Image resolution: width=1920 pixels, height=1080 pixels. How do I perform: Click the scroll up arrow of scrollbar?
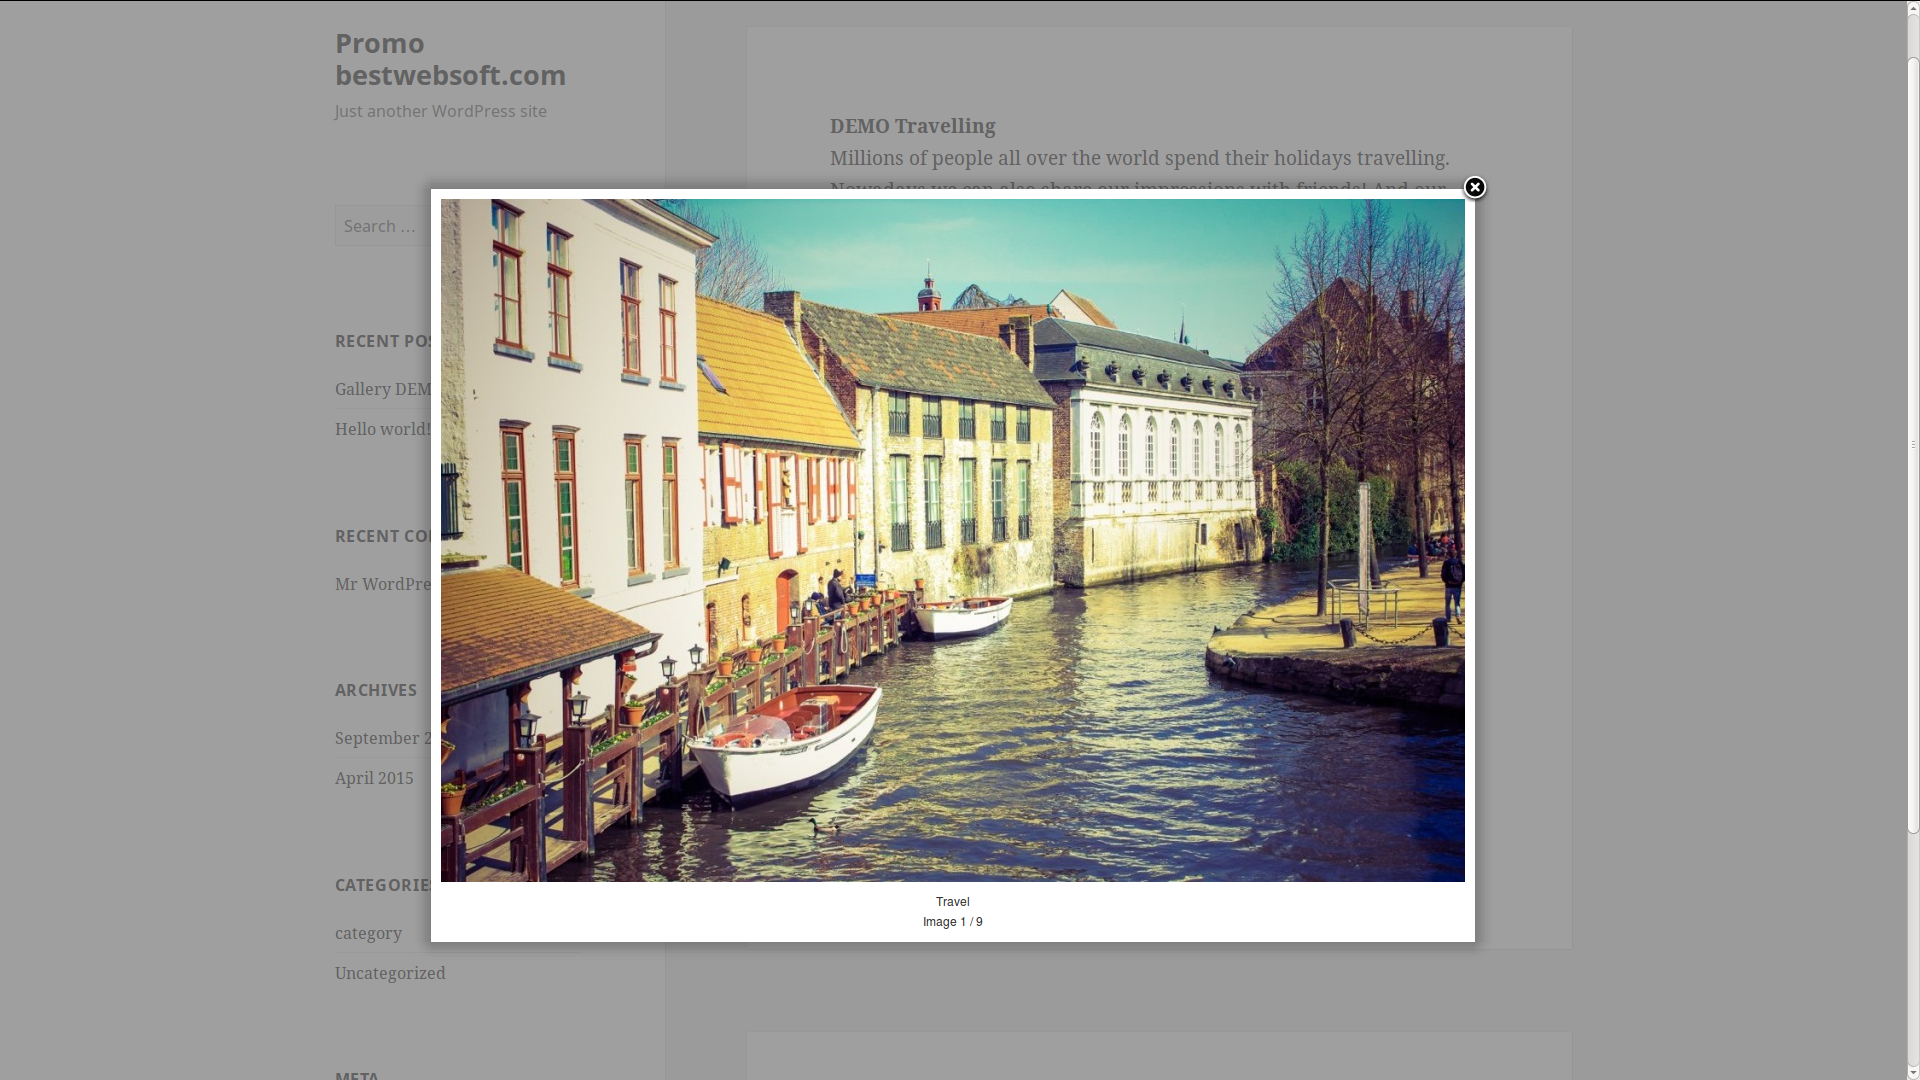coord(1913,7)
